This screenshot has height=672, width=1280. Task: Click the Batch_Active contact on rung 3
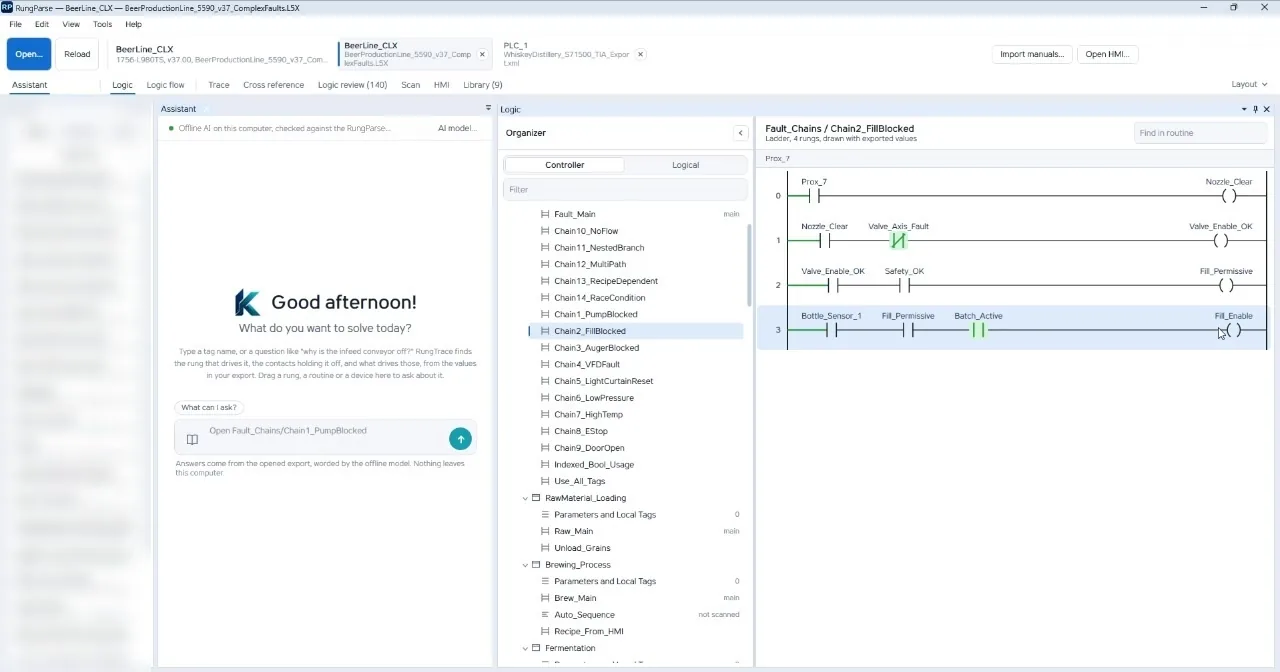click(x=977, y=330)
